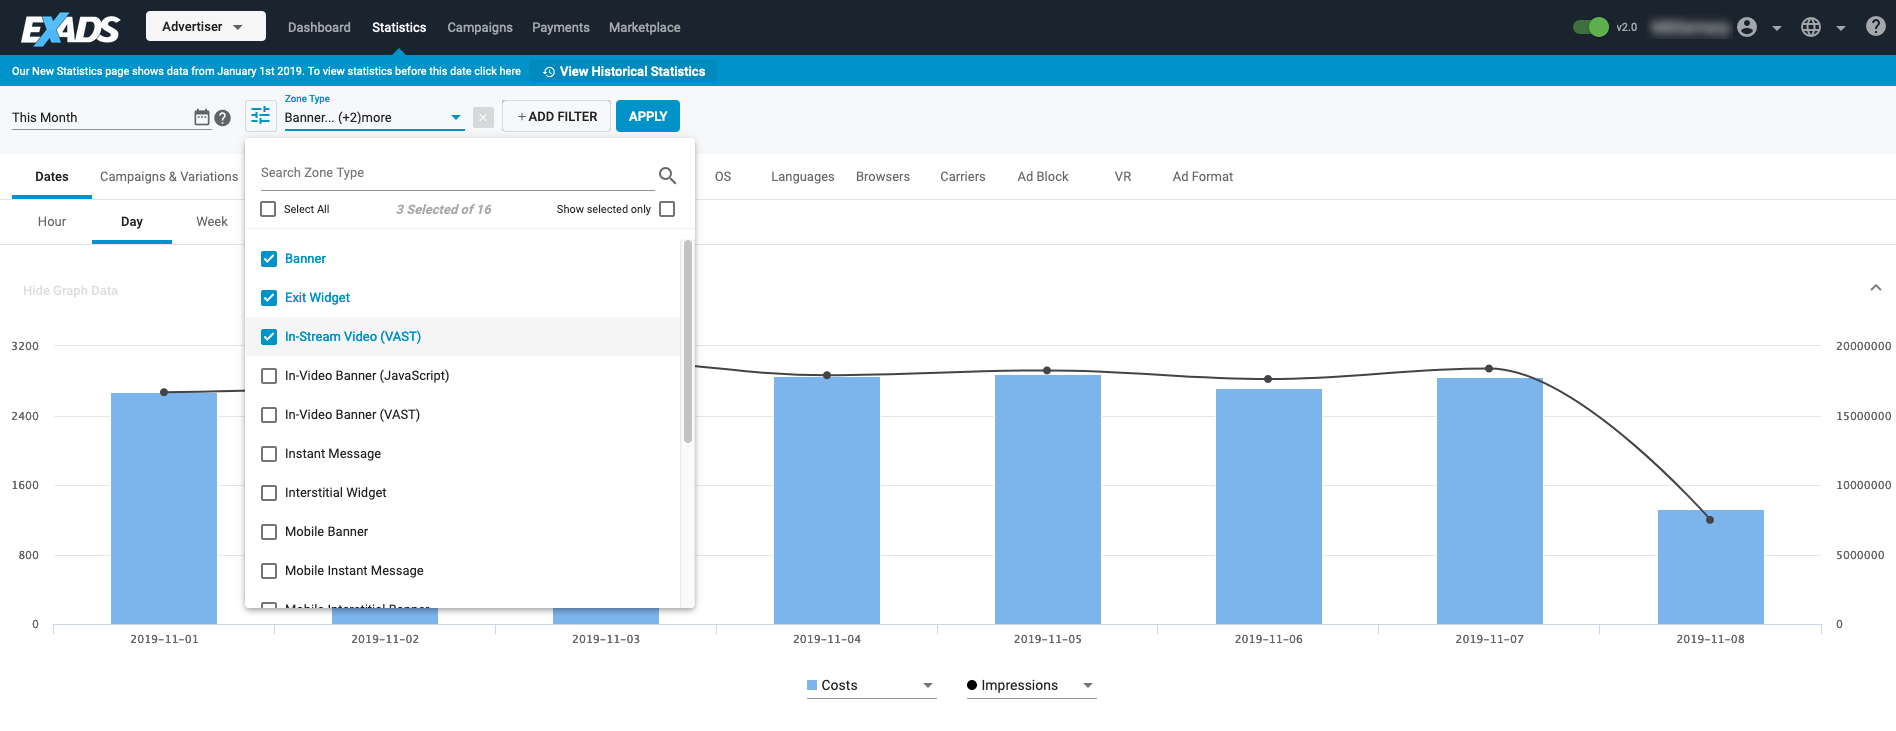Open the help icon in top bar

pyautogui.click(x=1875, y=27)
